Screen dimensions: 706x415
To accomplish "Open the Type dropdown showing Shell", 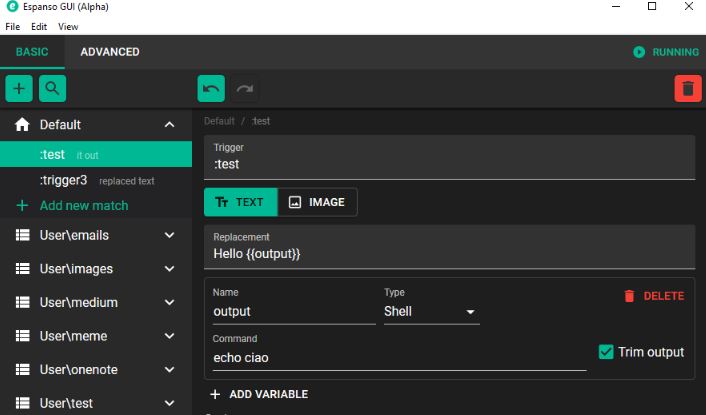I will click(x=431, y=311).
